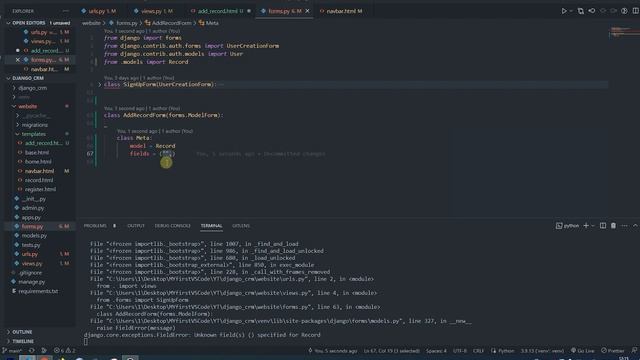640x360 pixels.
Task: Open navbar.html in templates folder
Action: [x=39, y=171]
